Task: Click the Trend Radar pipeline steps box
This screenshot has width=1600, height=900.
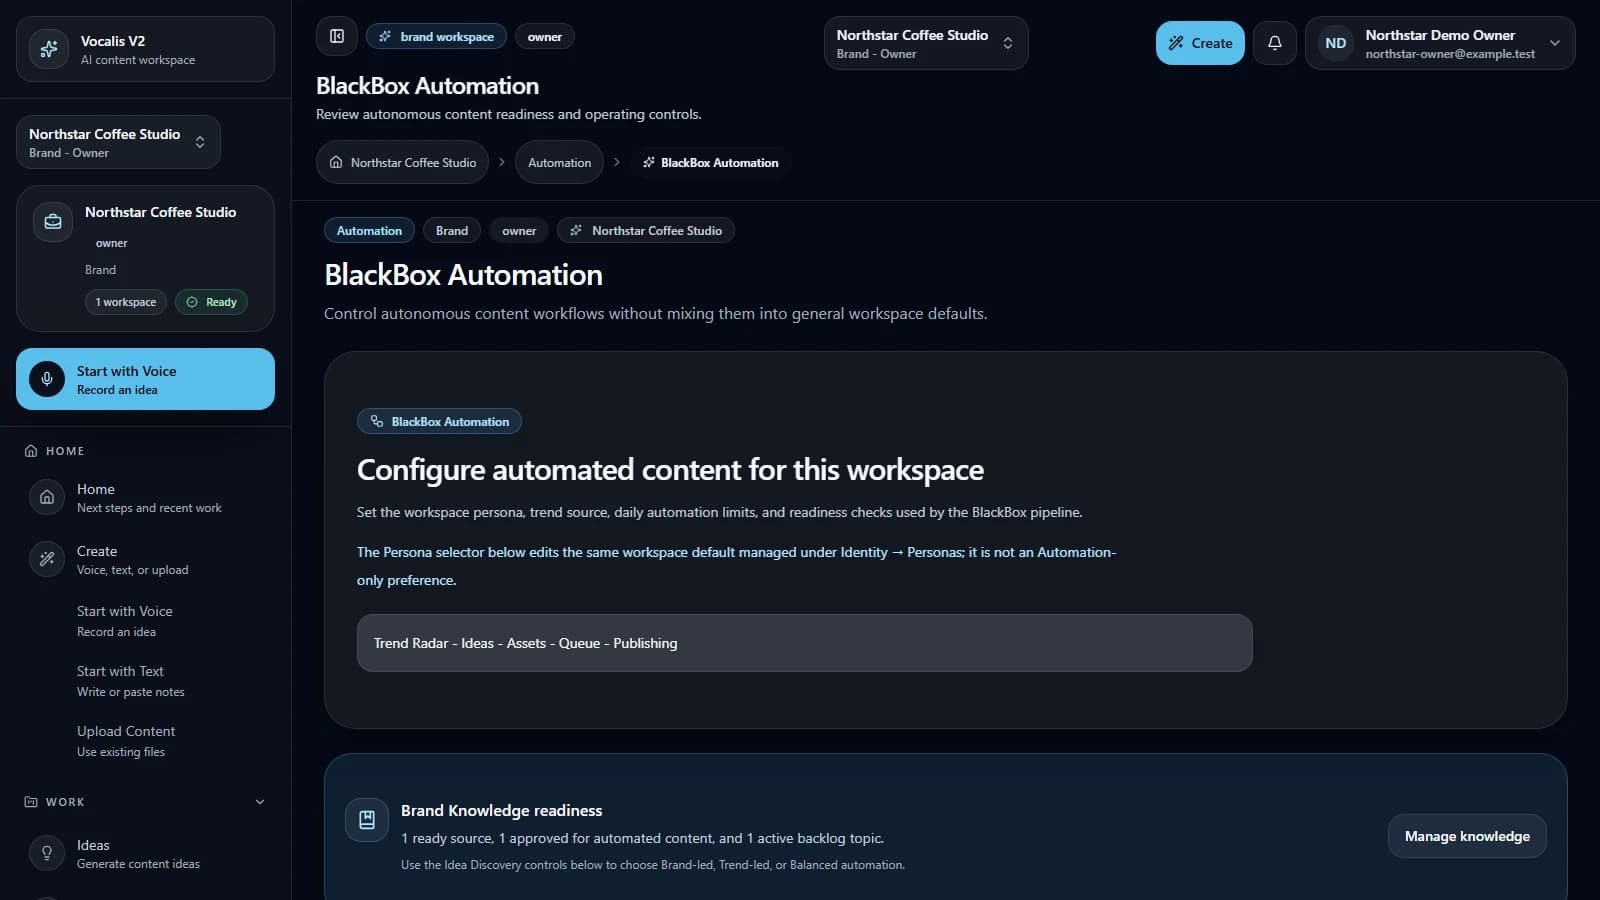Action: (x=804, y=643)
